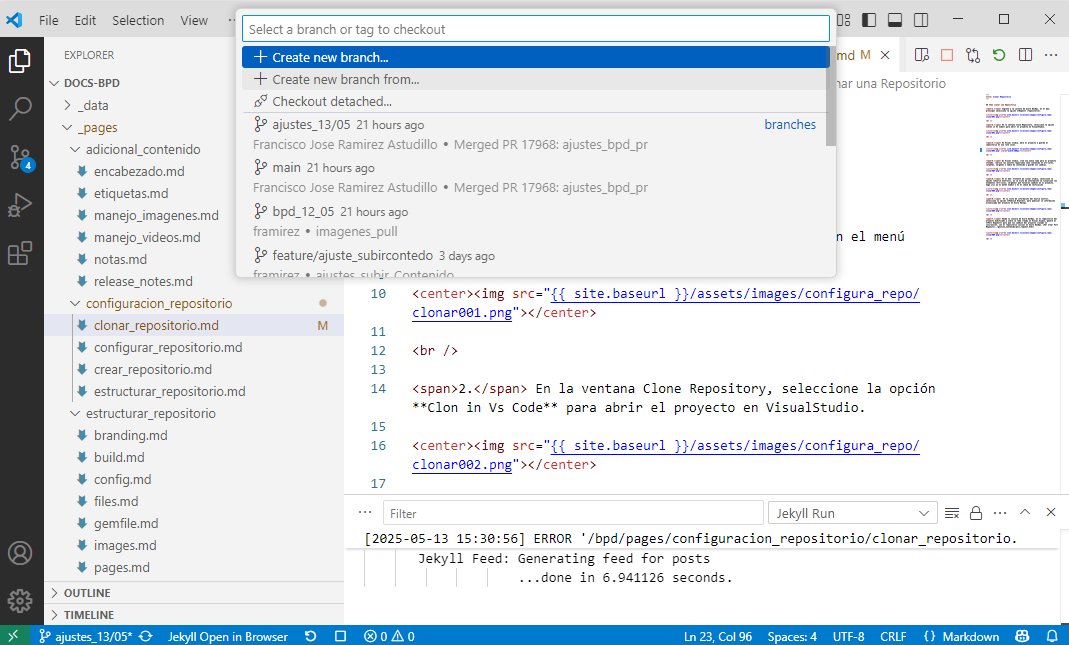This screenshot has height=645, width=1069.
Task: Clear output with the clear-list icon
Action: tap(952, 513)
